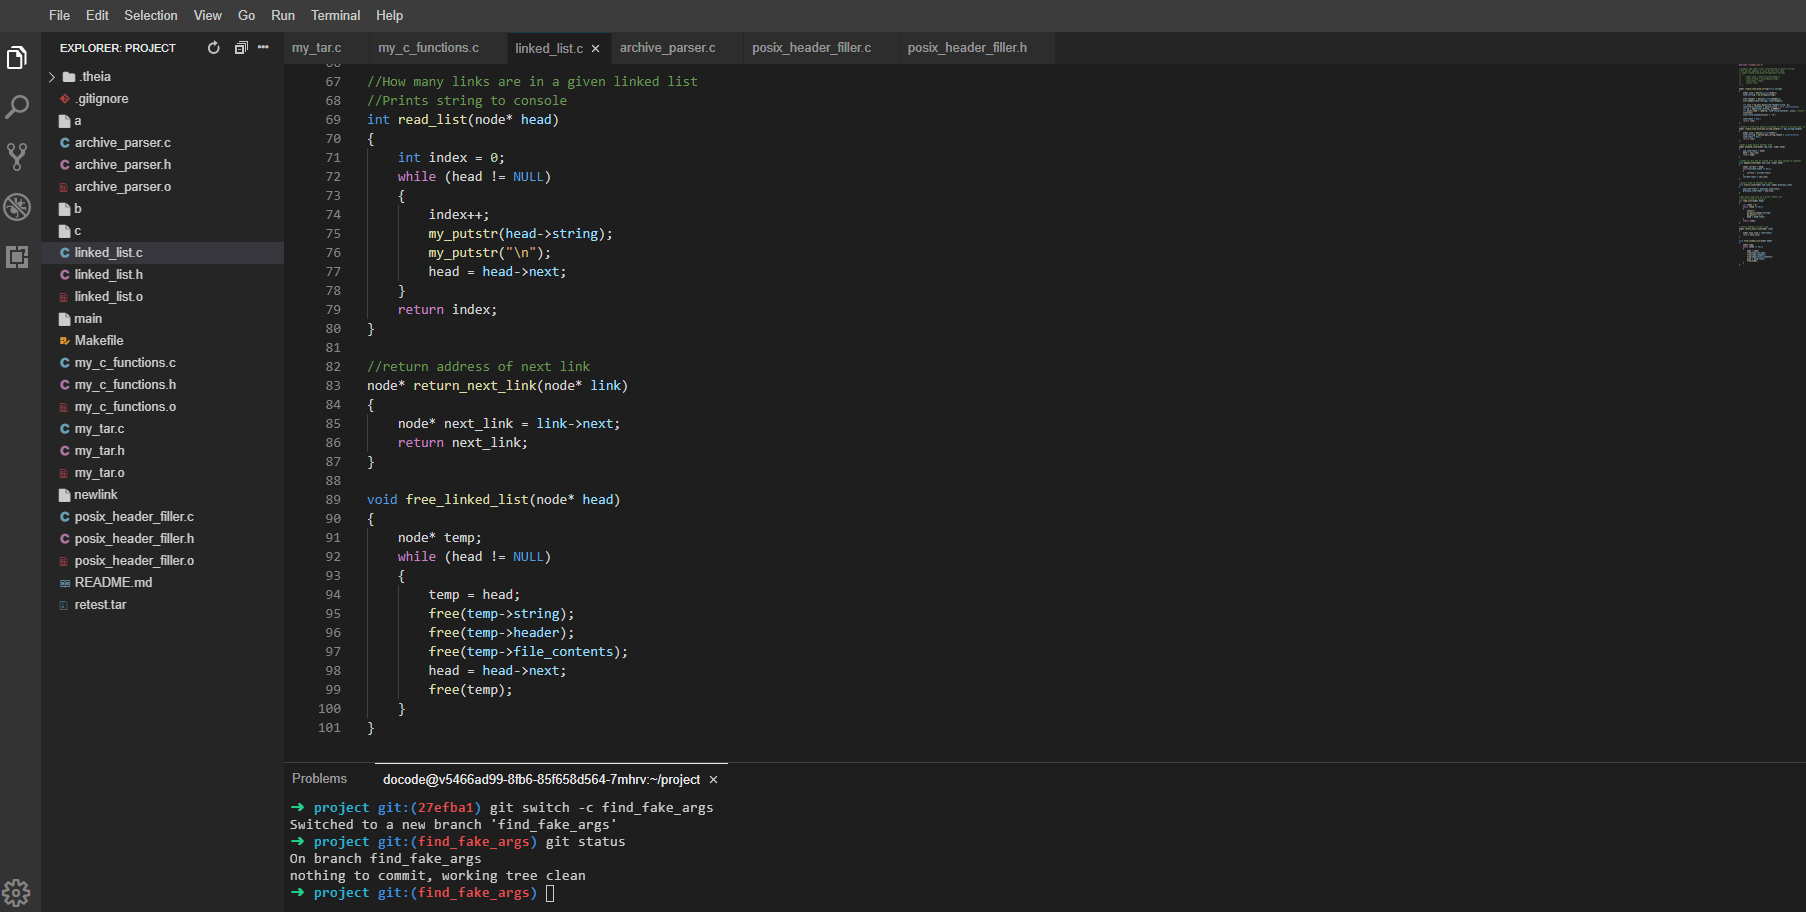The width and height of the screenshot is (1806, 912).
Task: Open the Search view in activity bar
Action: (x=17, y=107)
